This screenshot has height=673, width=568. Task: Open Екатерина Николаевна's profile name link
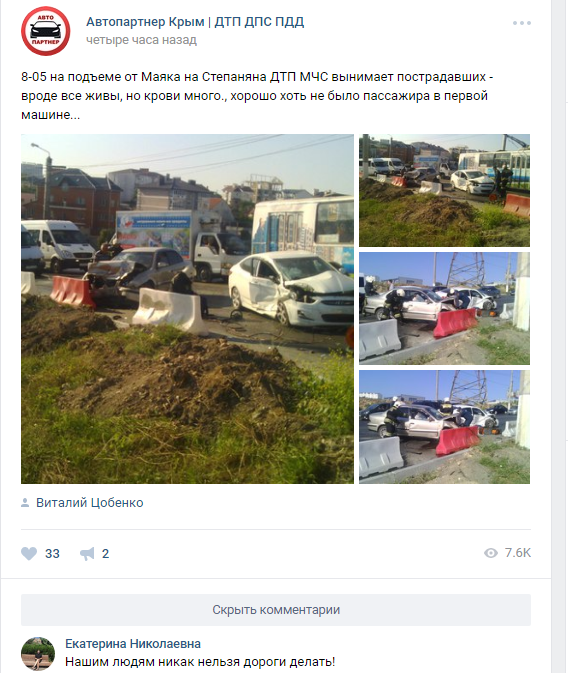[x=133, y=644]
